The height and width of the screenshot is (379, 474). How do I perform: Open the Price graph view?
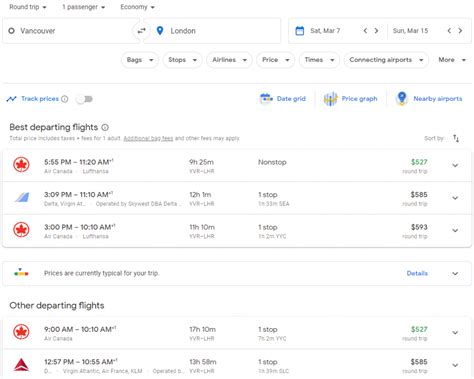point(350,99)
